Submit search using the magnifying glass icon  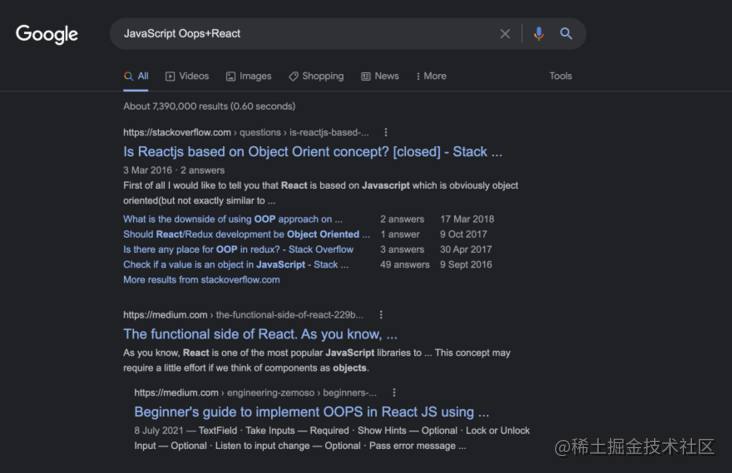(566, 34)
